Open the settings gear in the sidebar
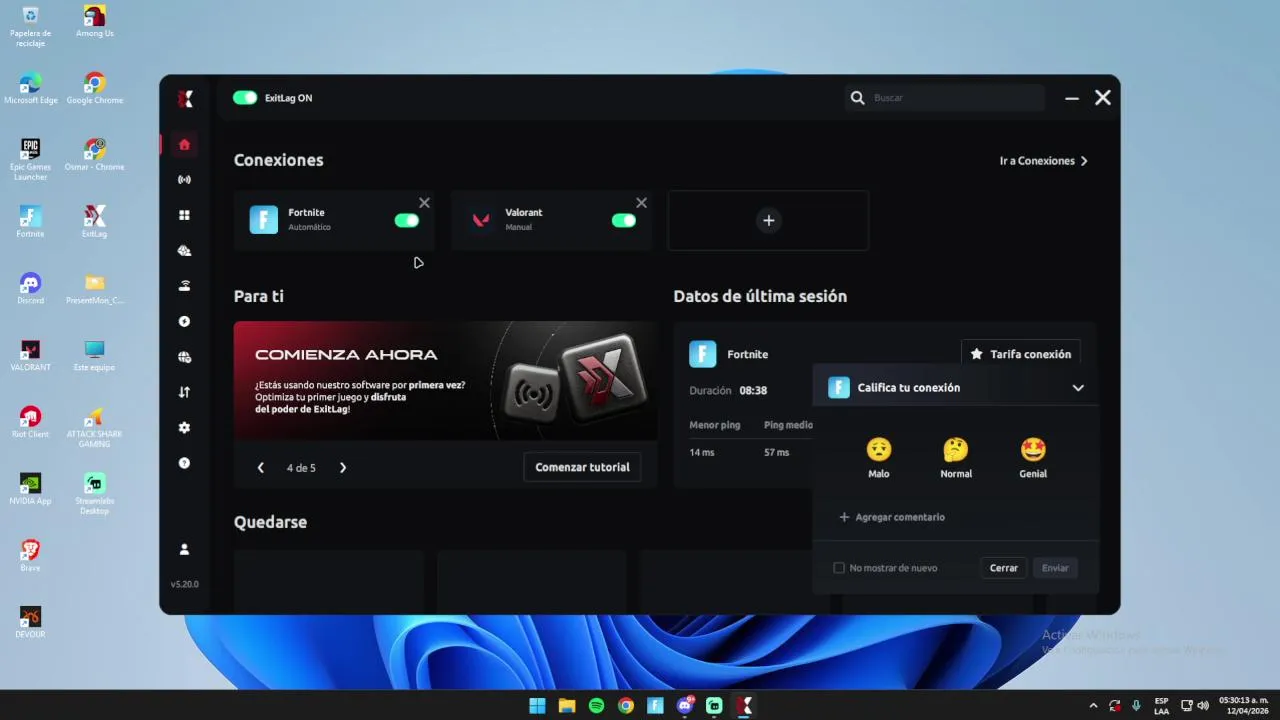Viewport: 1280px width, 720px height. [184, 428]
